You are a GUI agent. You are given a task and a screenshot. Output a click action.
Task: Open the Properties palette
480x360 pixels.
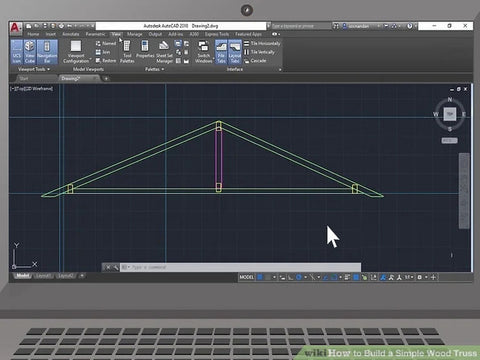coord(145,49)
